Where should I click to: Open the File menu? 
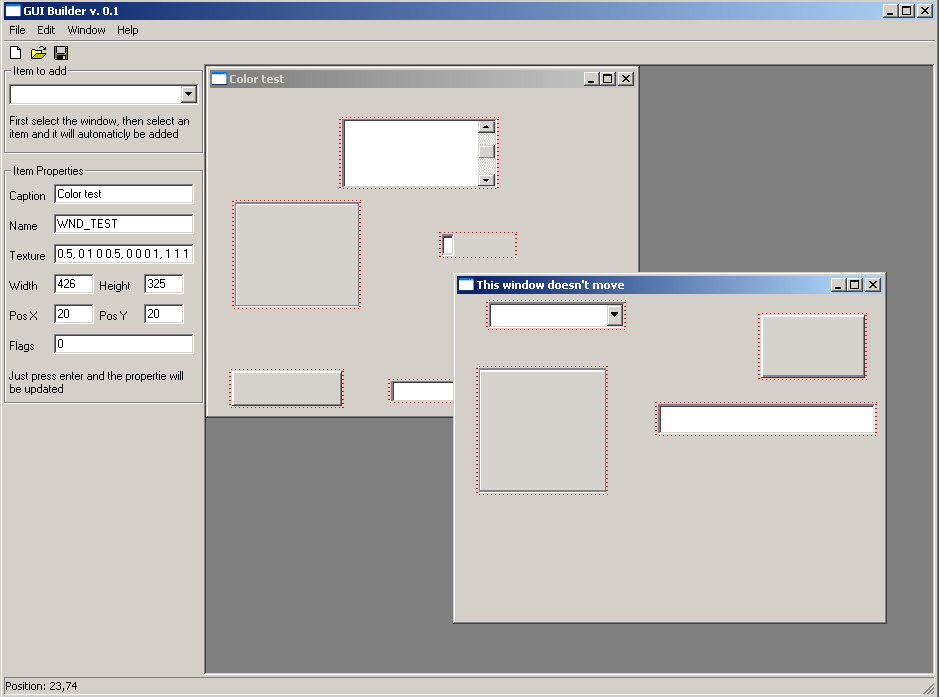click(x=17, y=30)
